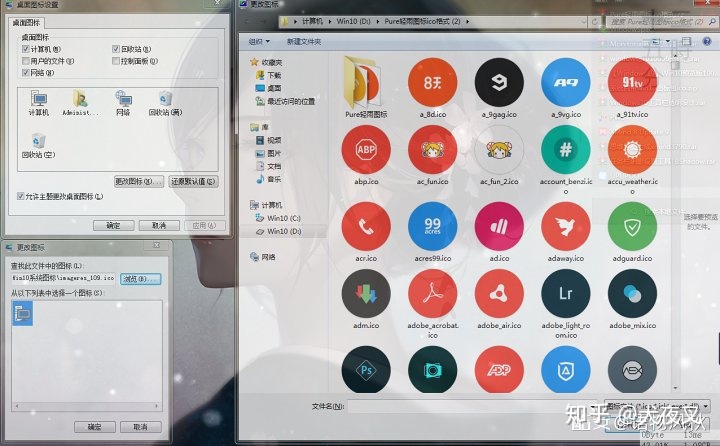Toggle the 回收站 desktop icon checkbox
The image size is (720, 446).
(x=116, y=49)
